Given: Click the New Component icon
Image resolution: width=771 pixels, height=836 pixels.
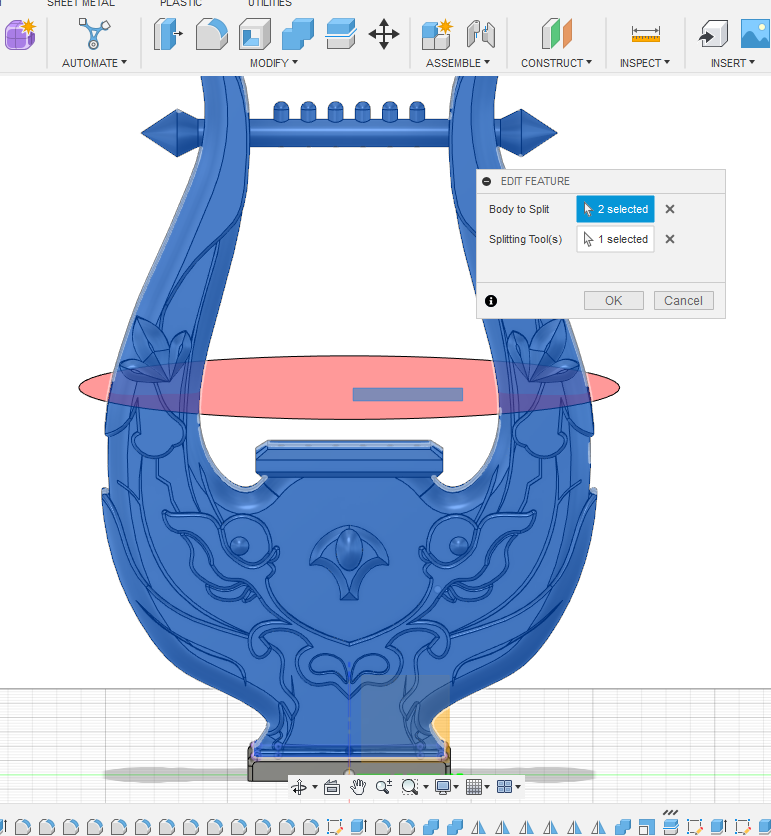Looking at the screenshot, I should click(x=437, y=34).
